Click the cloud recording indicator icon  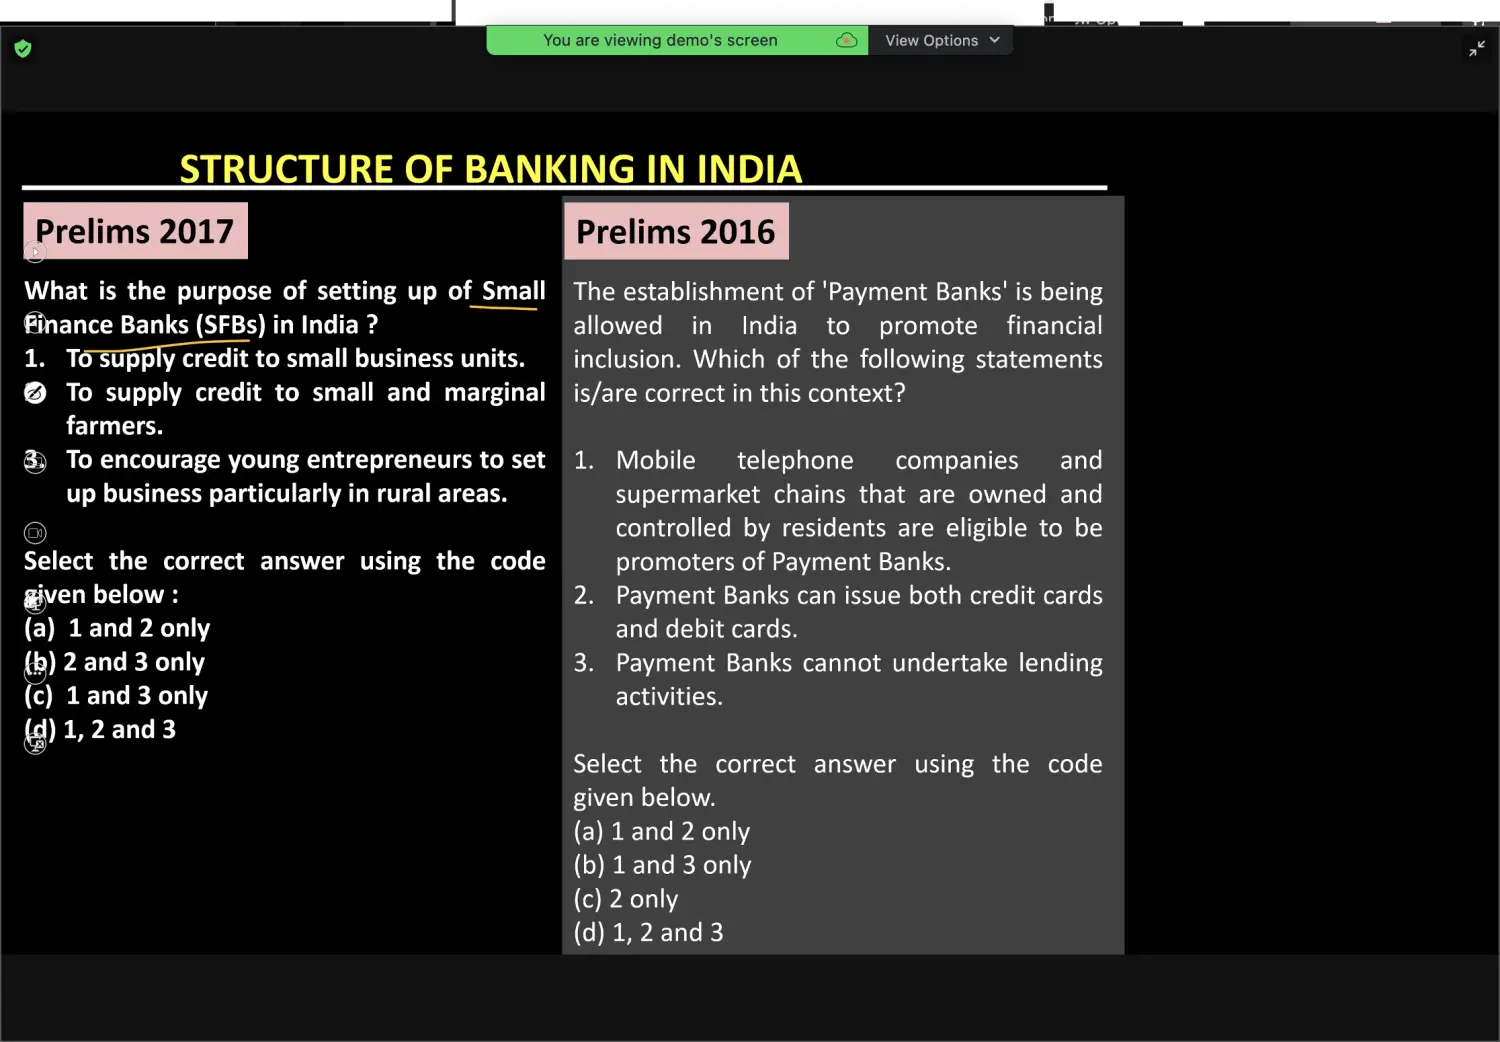pyautogui.click(x=846, y=40)
